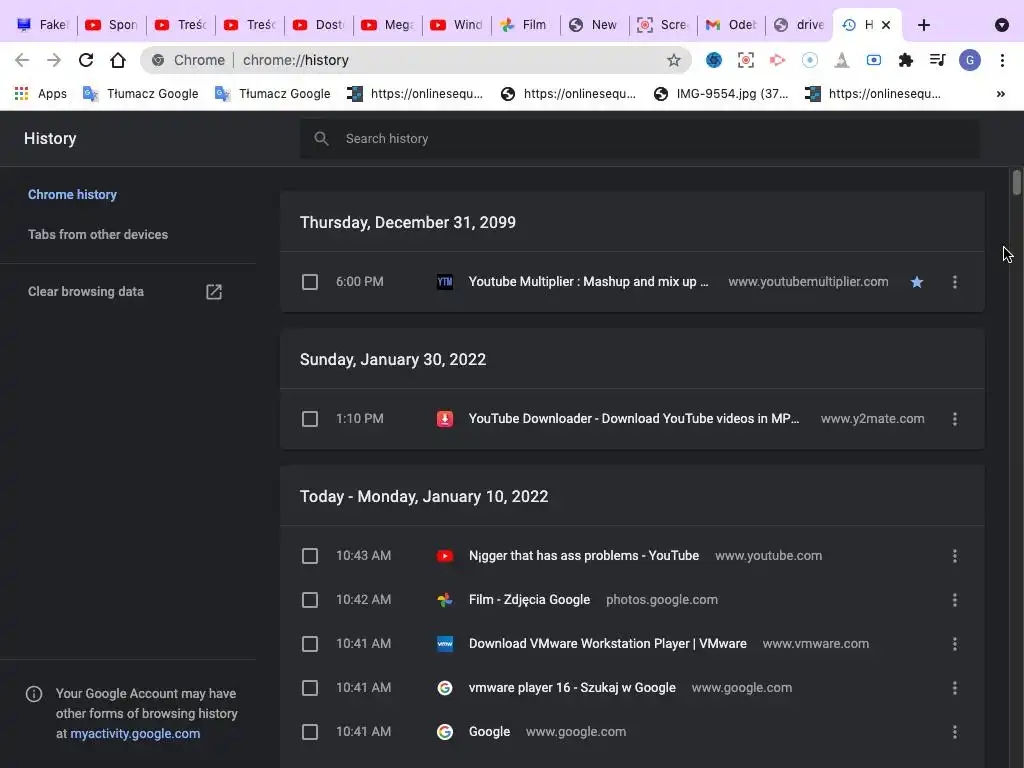Viewport: 1024px width, 768px height.
Task: Reload the page with the refresh icon
Action: tap(86, 60)
